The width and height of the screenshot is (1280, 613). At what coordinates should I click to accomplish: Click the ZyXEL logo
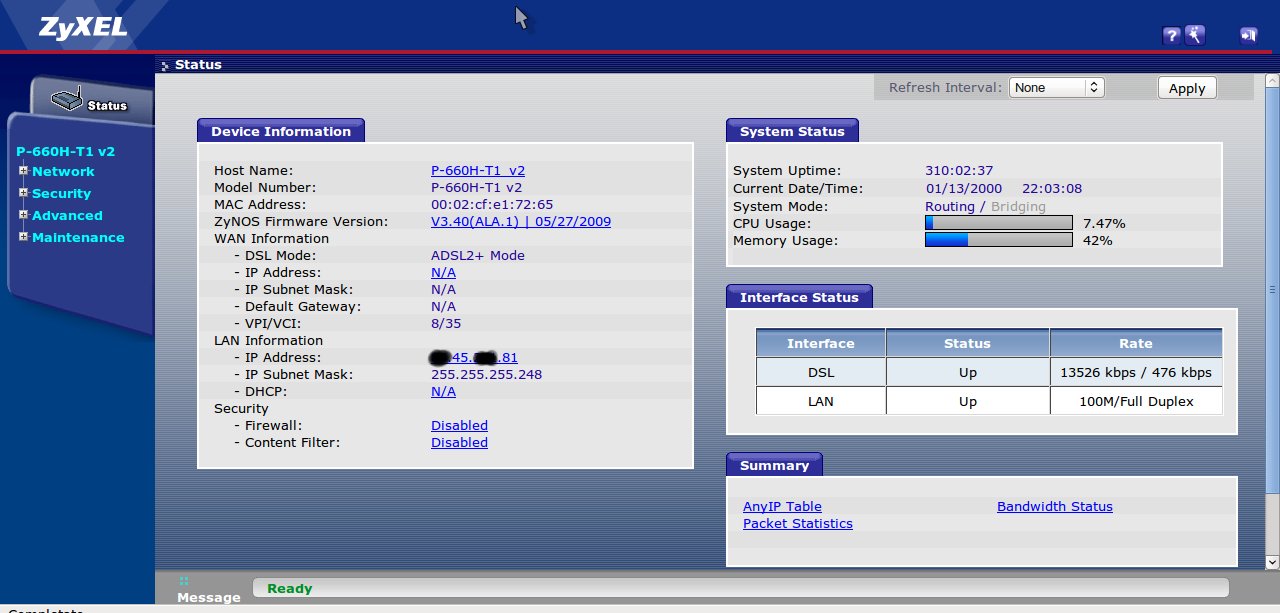(83, 28)
